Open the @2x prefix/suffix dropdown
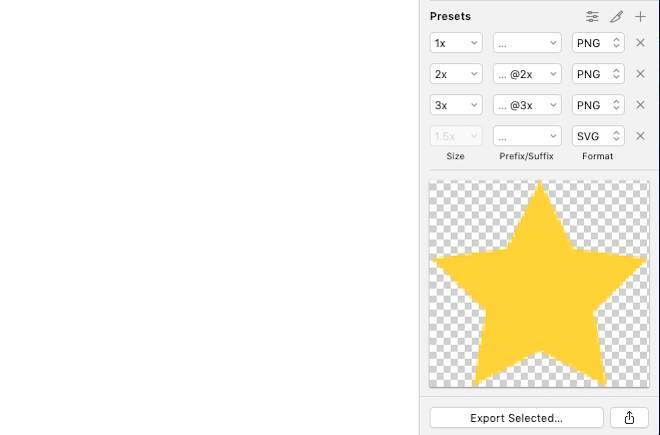The height and width of the screenshot is (435, 660). 527,74
